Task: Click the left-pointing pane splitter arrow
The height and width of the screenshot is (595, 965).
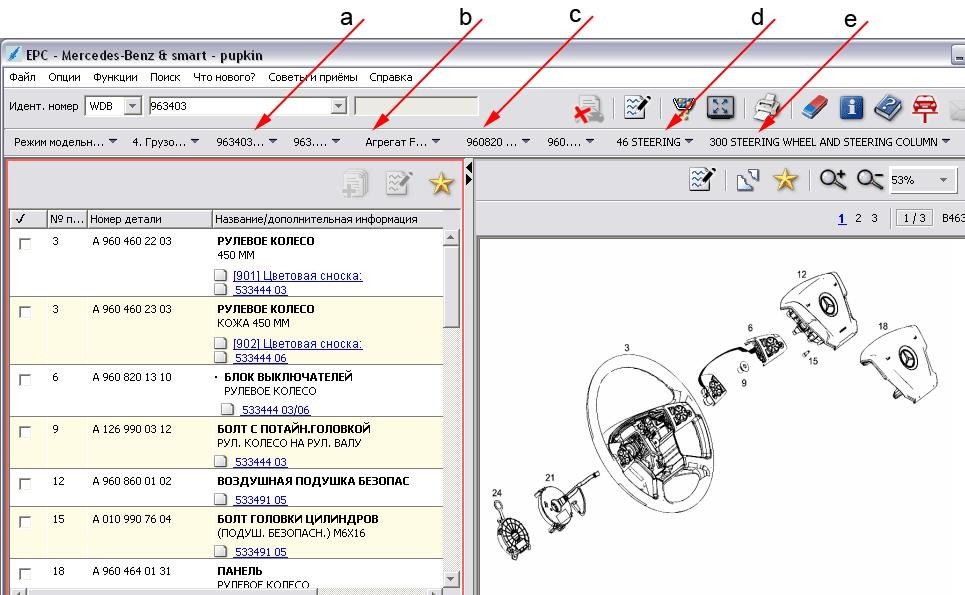Action: click(x=469, y=167)
